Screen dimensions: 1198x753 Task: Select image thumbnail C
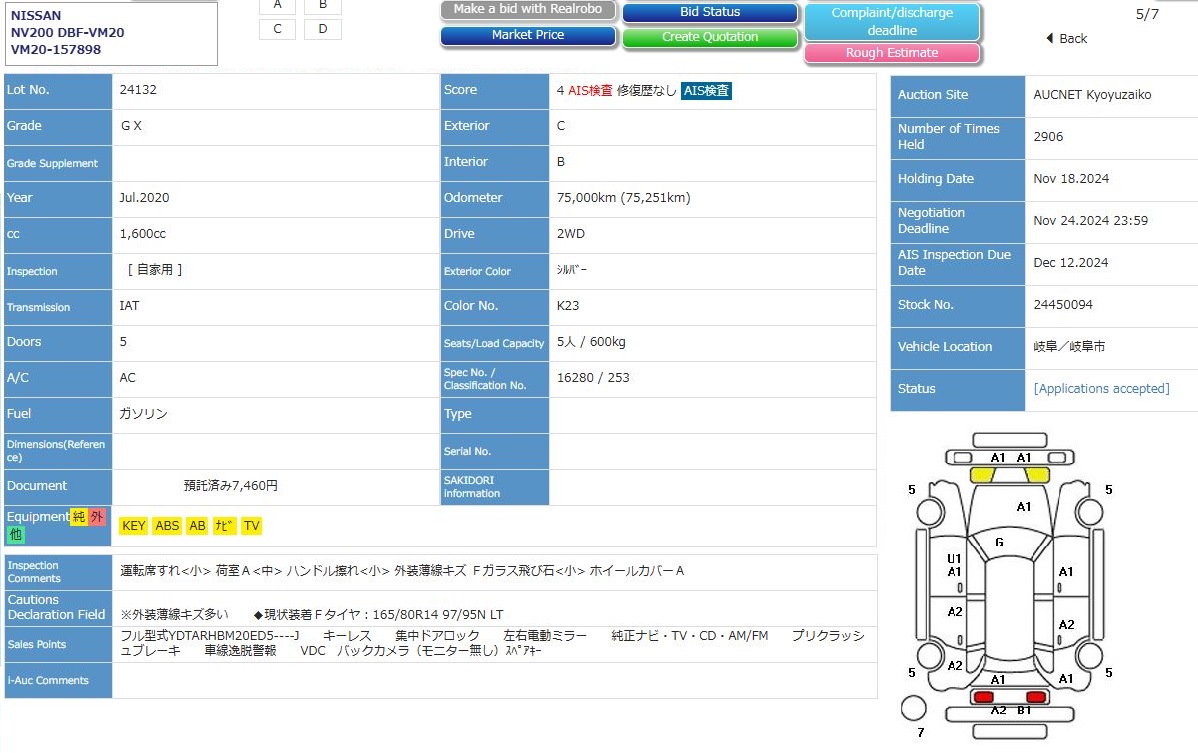pyautogui.click(x=277, y=29)
